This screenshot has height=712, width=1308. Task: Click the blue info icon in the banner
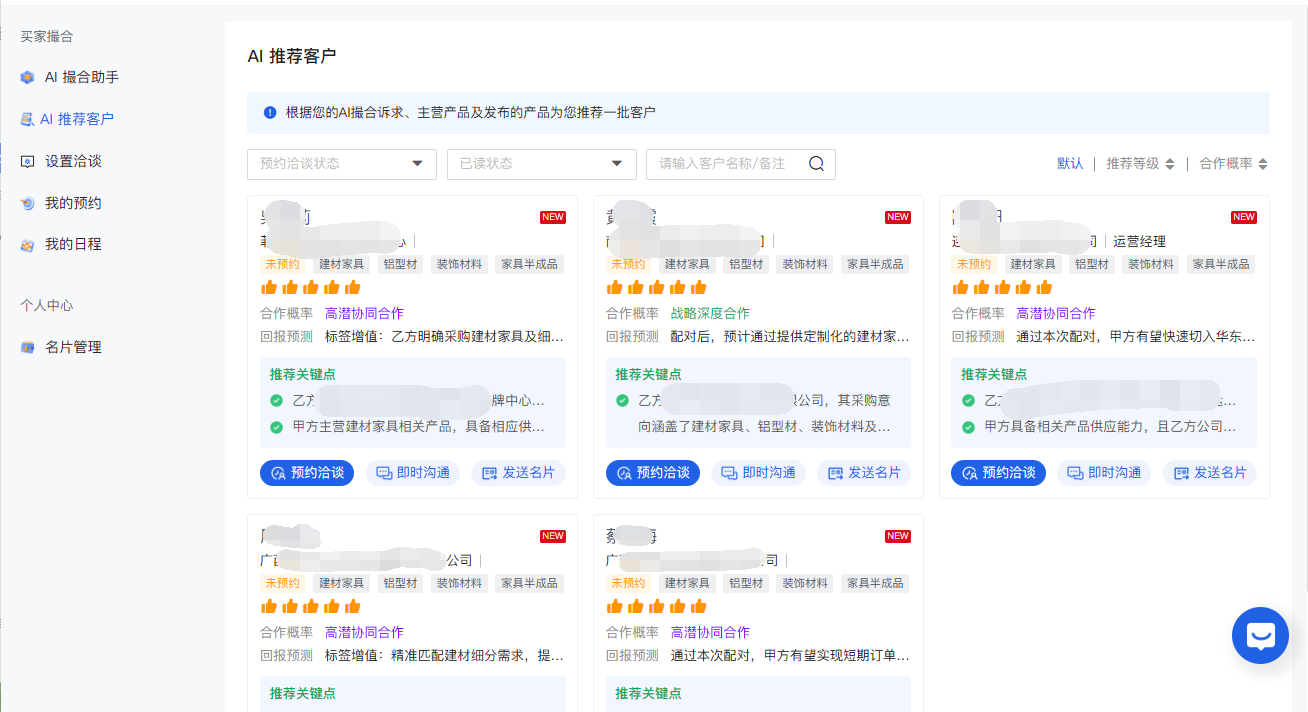coord(270,113)
